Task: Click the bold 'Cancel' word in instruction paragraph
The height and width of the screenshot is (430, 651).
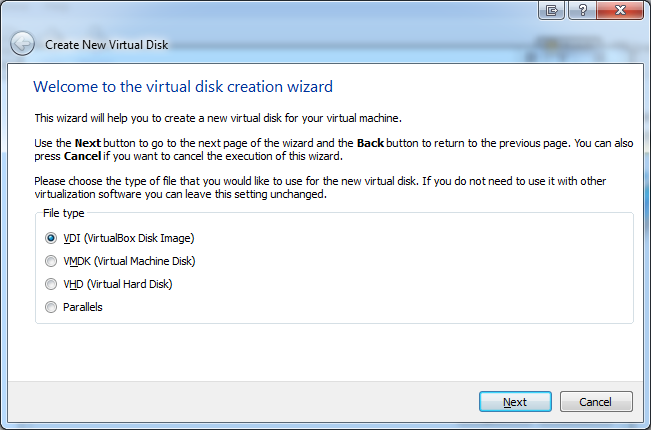Action: point(82,157)
